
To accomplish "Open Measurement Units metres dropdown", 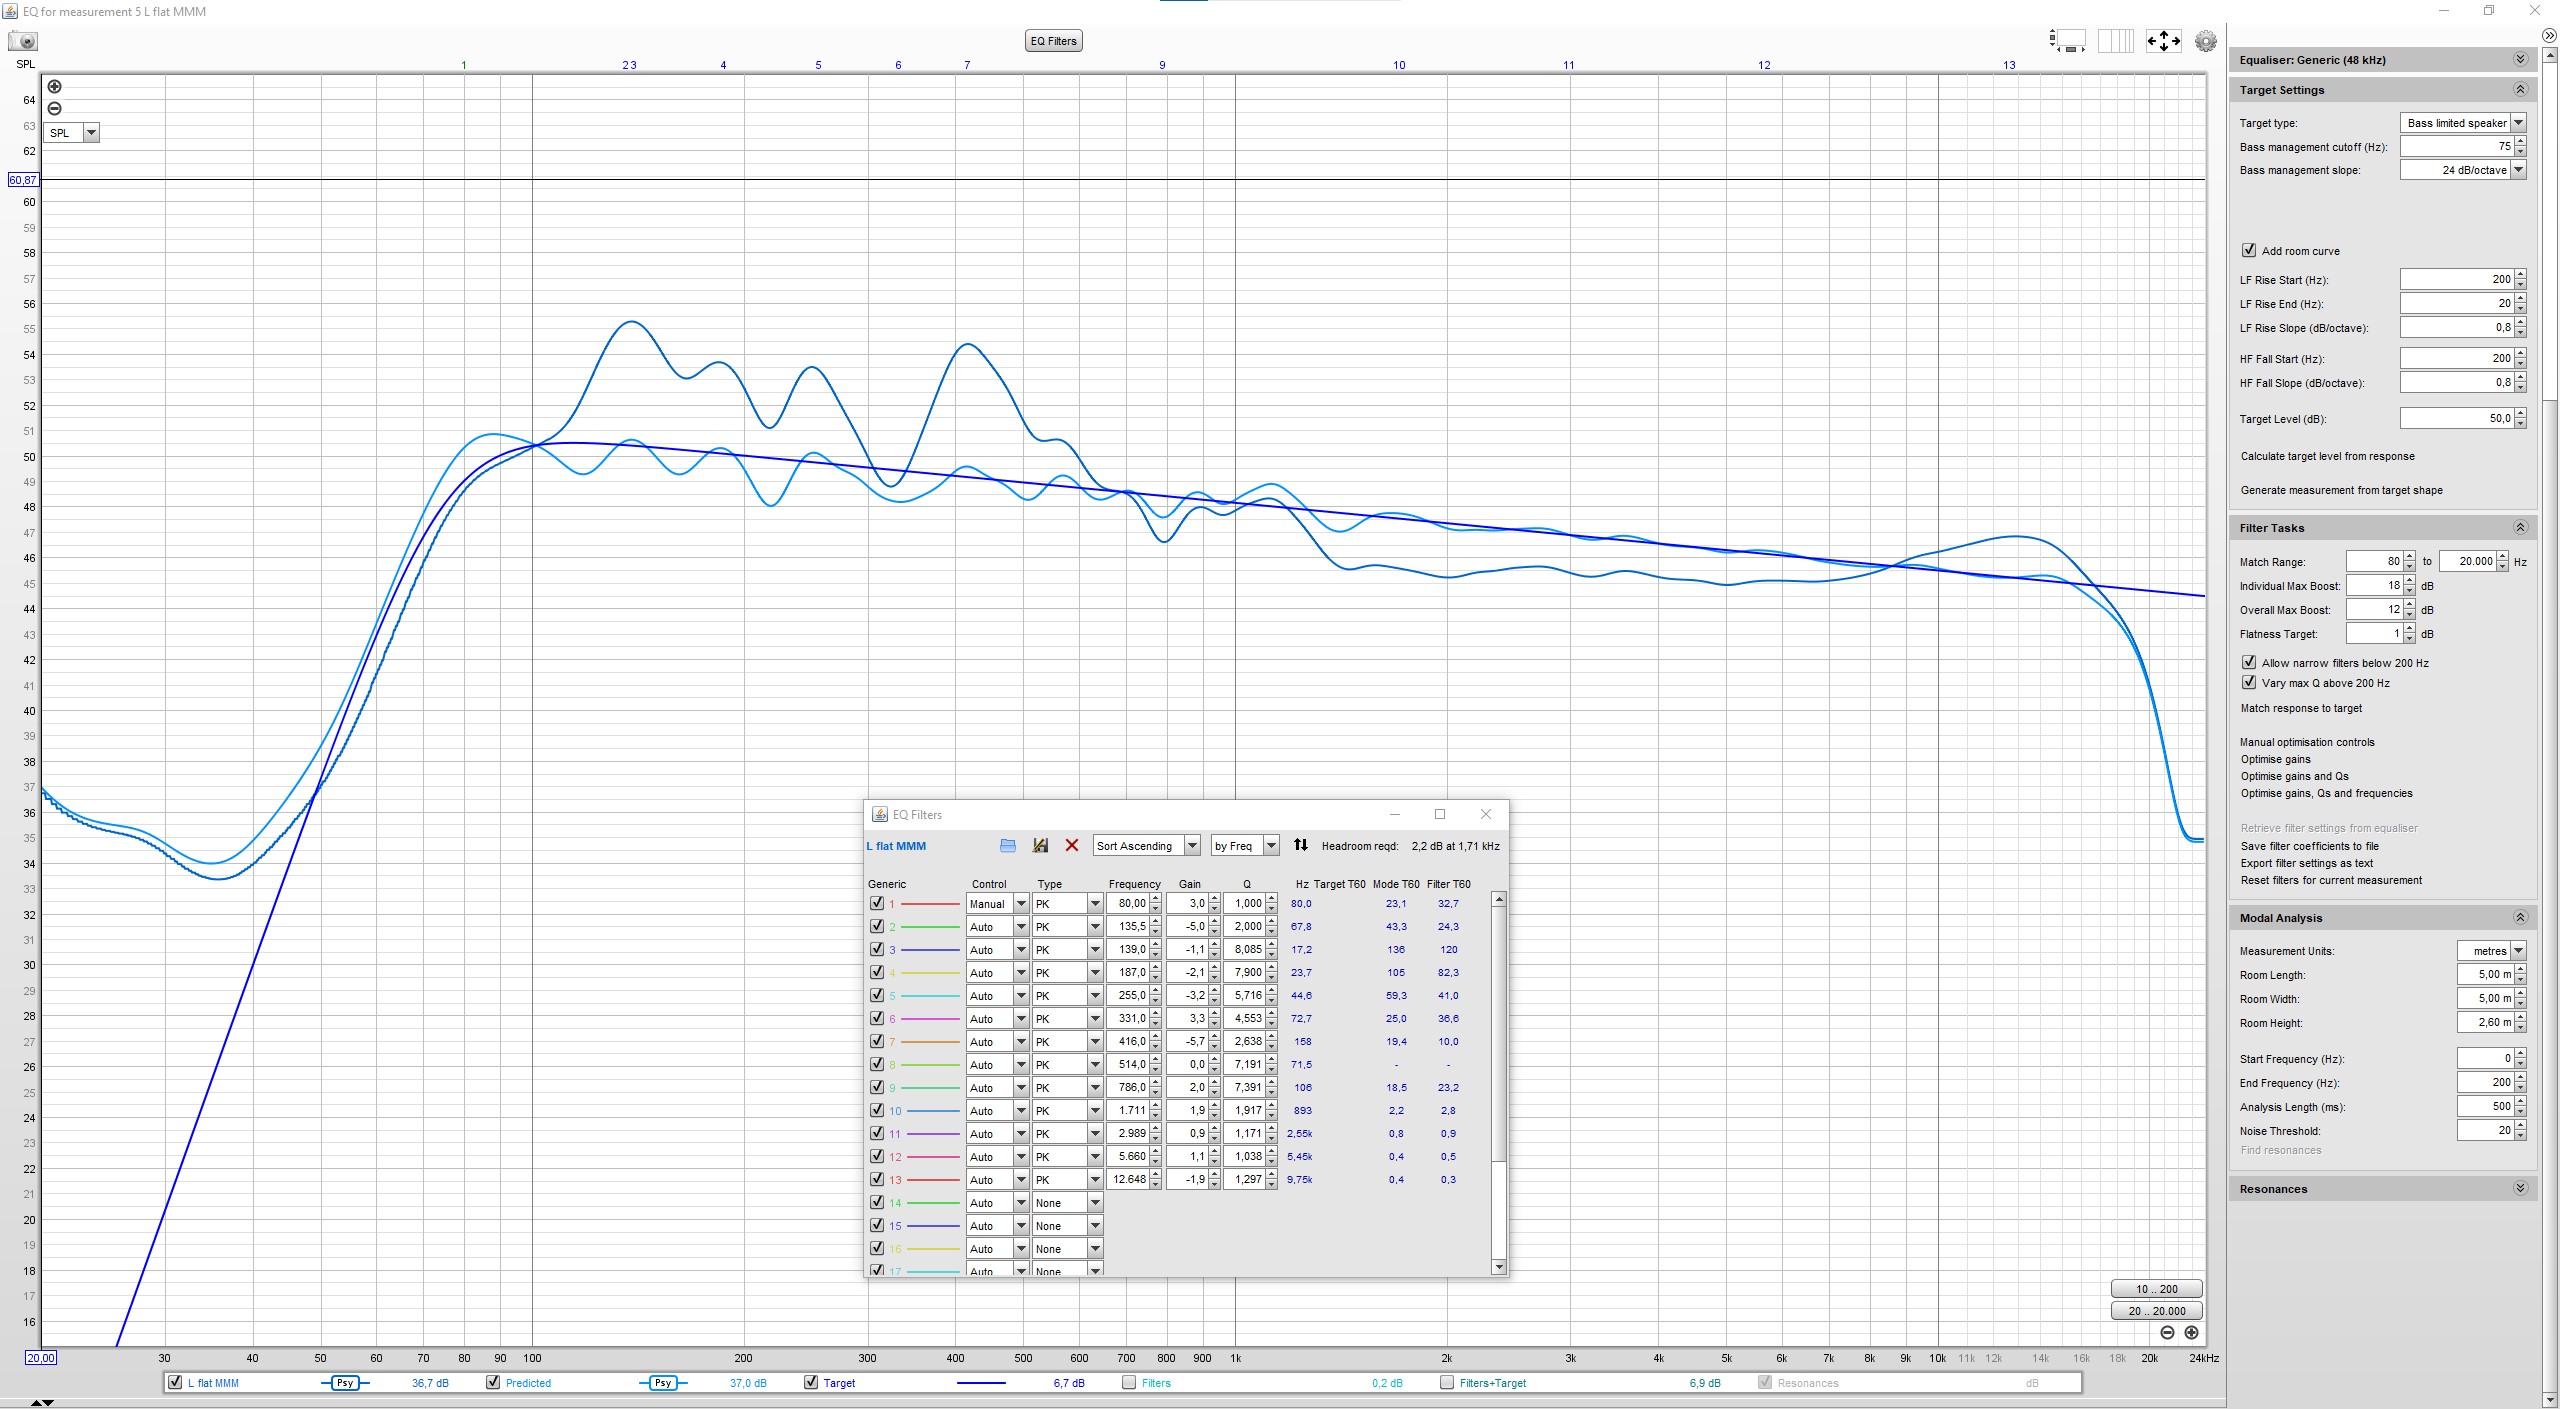I will click(2492, 951).
